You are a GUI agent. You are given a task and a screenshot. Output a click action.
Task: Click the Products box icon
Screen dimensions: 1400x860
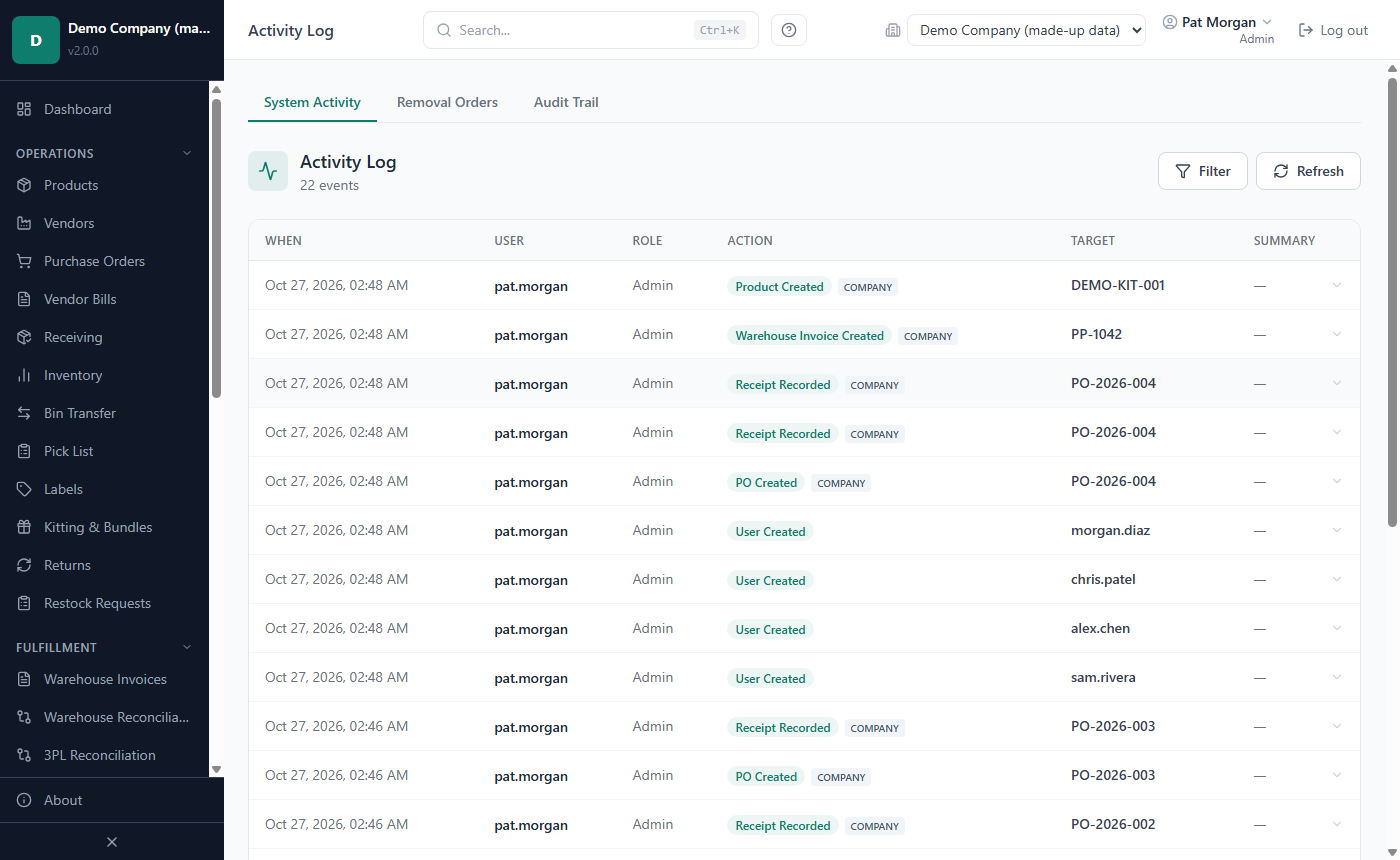(x=24, y=185)
